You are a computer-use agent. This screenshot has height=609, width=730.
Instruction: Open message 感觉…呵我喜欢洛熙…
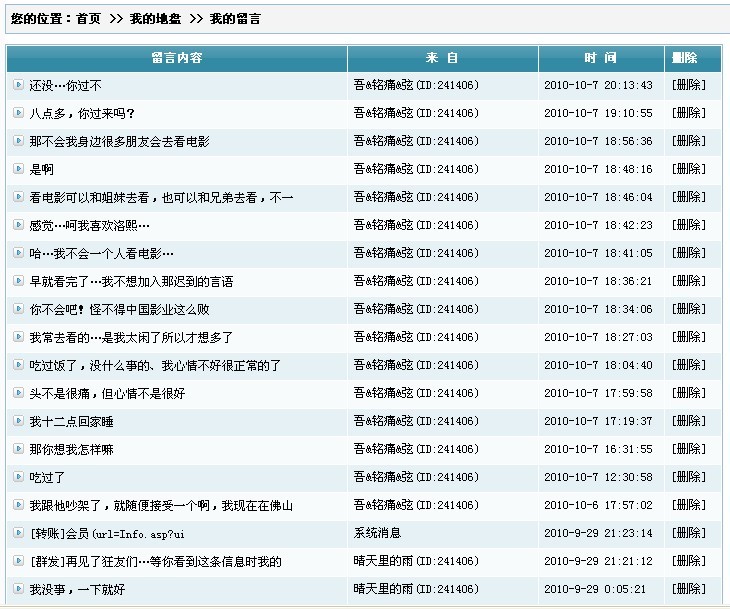(89, 225)
